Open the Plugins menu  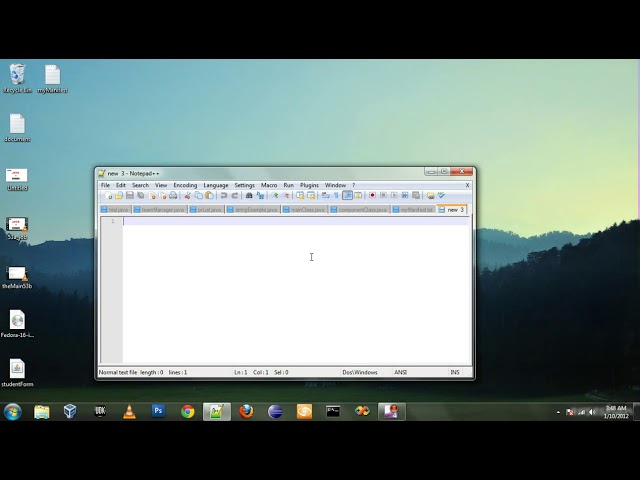[309, 185]
